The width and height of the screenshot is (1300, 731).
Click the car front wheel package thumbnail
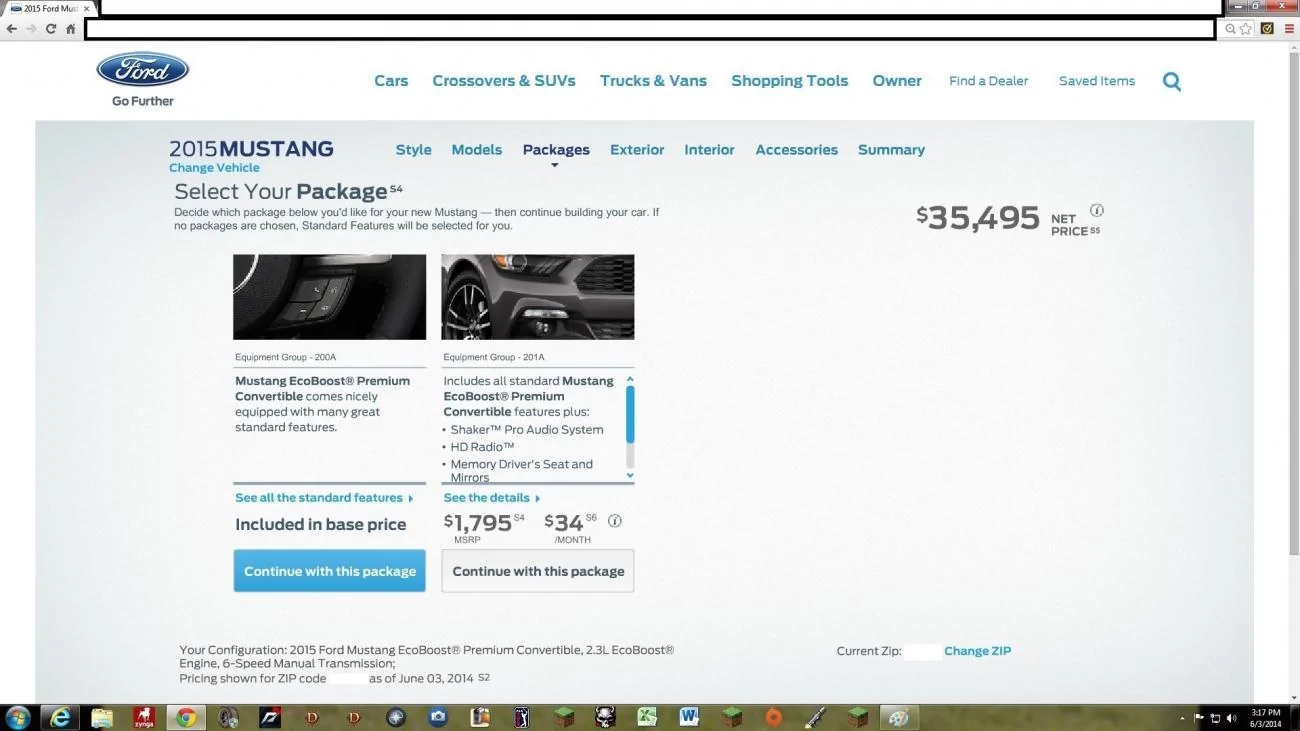tap(538, 297)
